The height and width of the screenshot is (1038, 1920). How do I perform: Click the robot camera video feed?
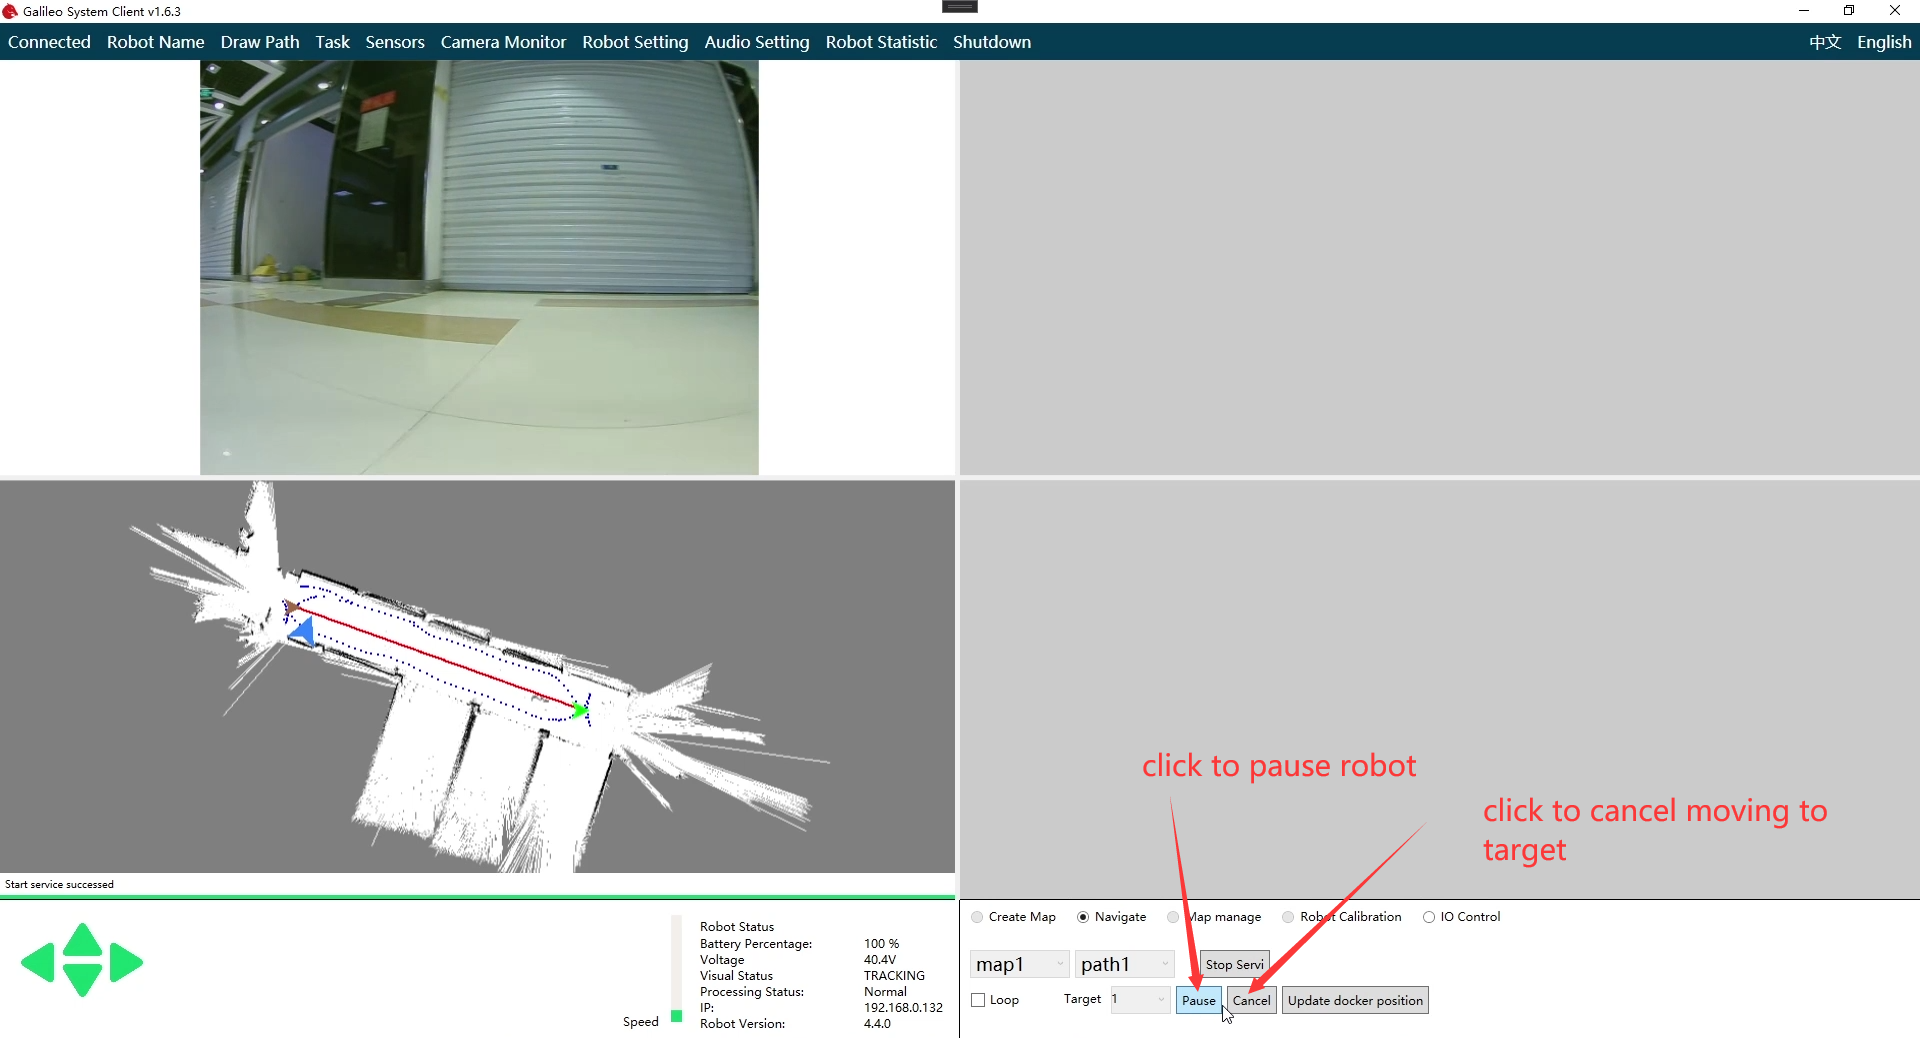(479, 267)
